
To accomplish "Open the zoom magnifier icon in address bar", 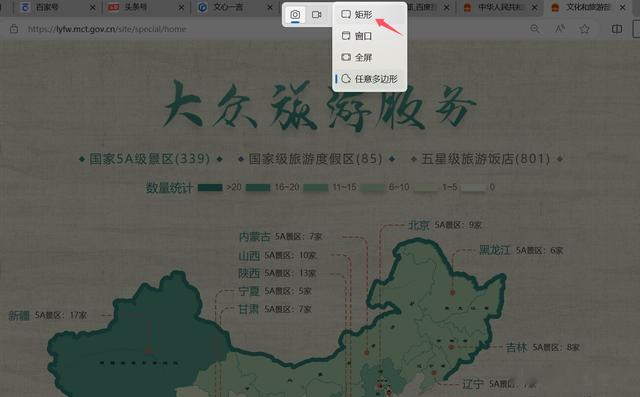I will tap(535, 29).
